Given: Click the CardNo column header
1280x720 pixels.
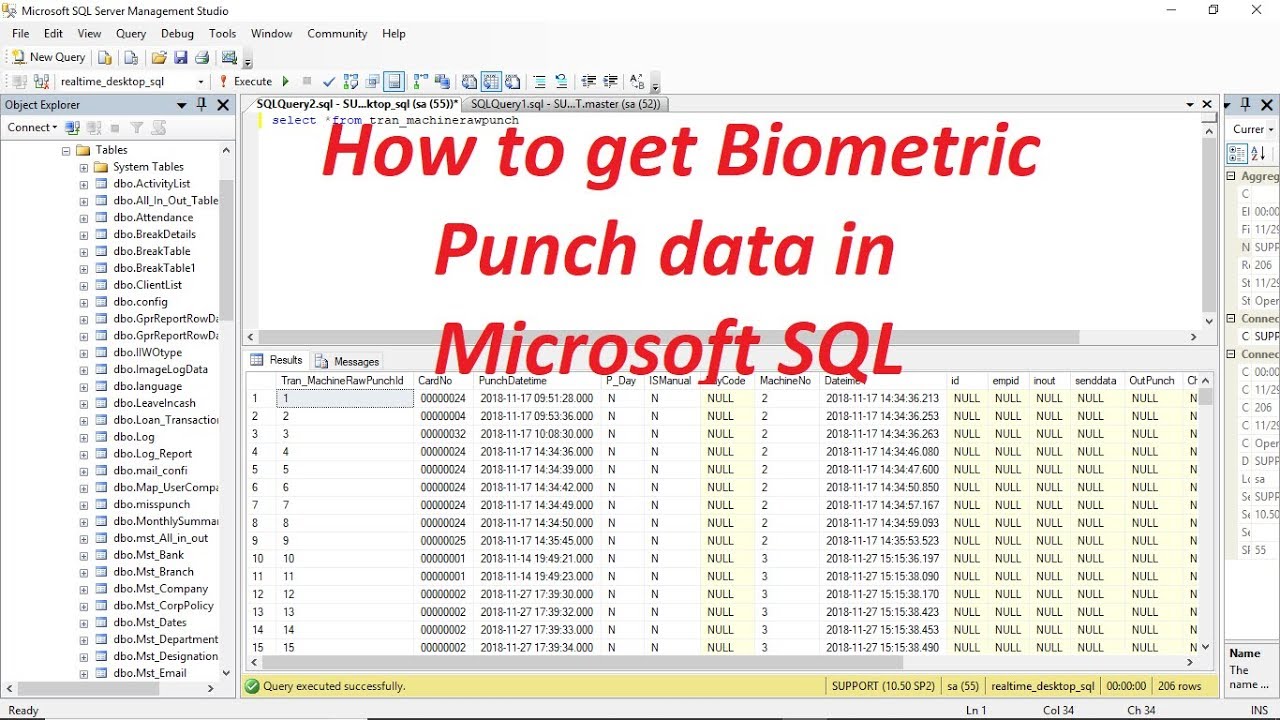Looking at the screenshot, I should tap(443, 381).
